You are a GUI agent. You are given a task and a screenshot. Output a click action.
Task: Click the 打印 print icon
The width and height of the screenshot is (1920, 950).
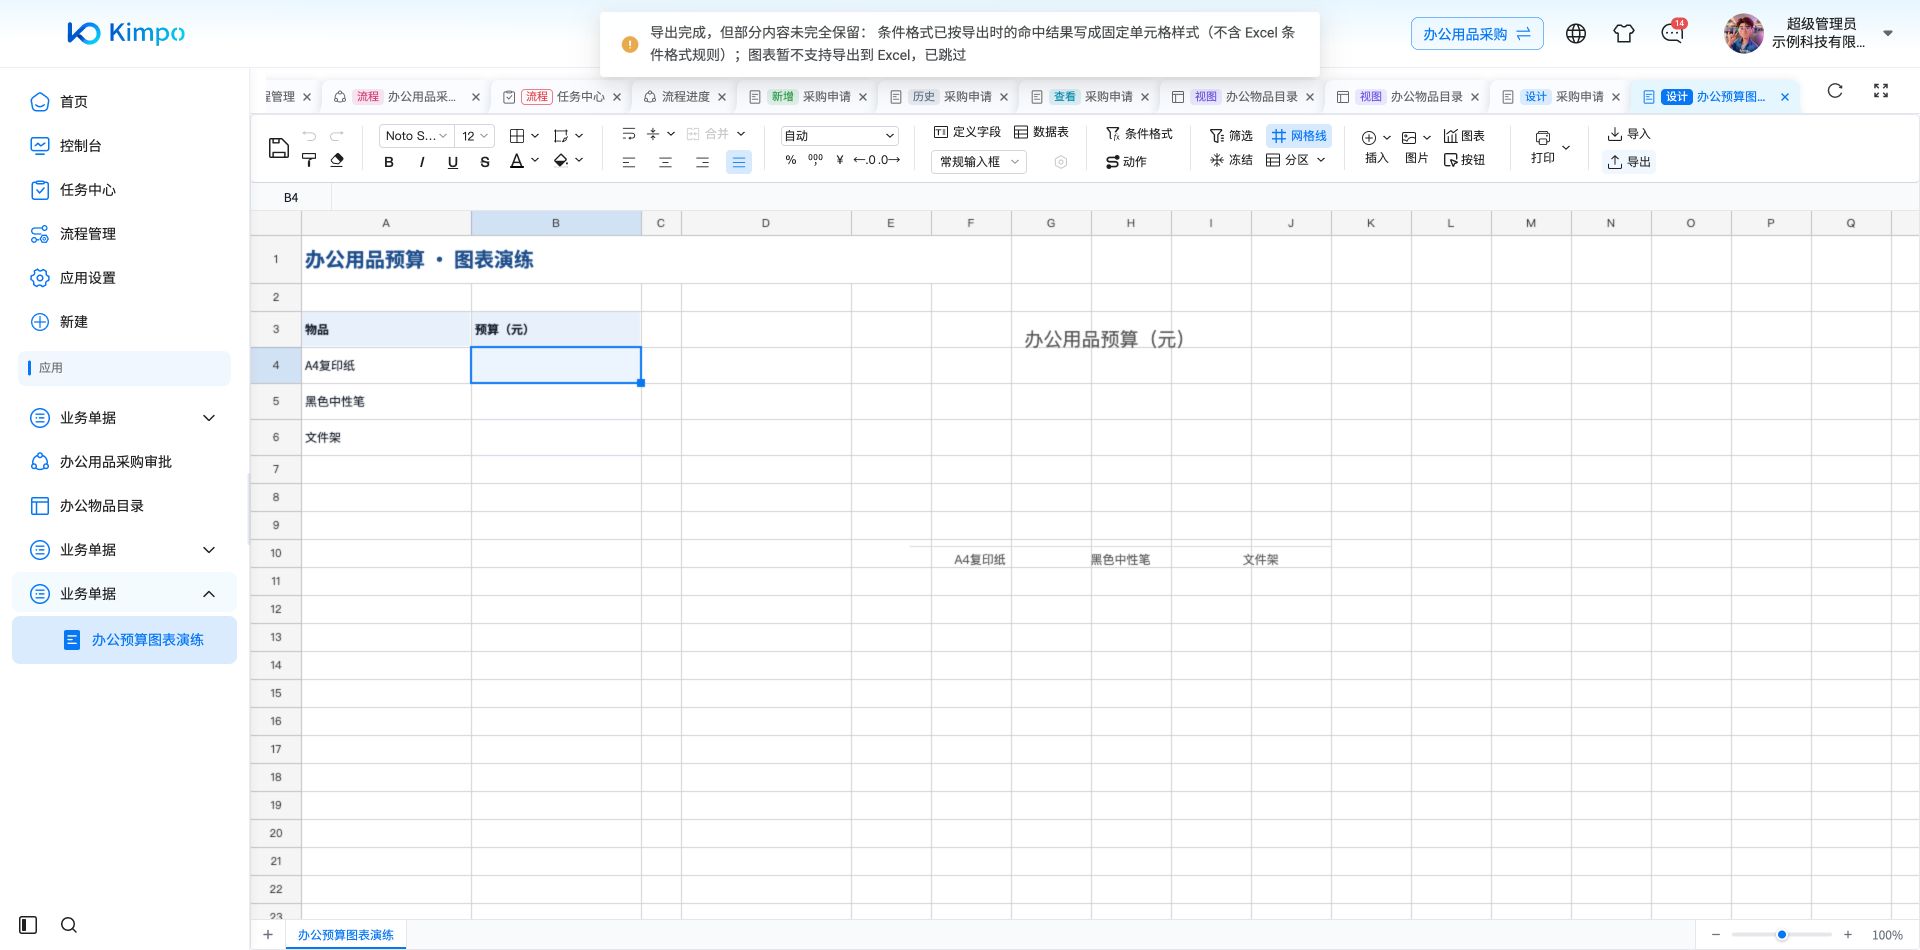[x=1543, y=138]
